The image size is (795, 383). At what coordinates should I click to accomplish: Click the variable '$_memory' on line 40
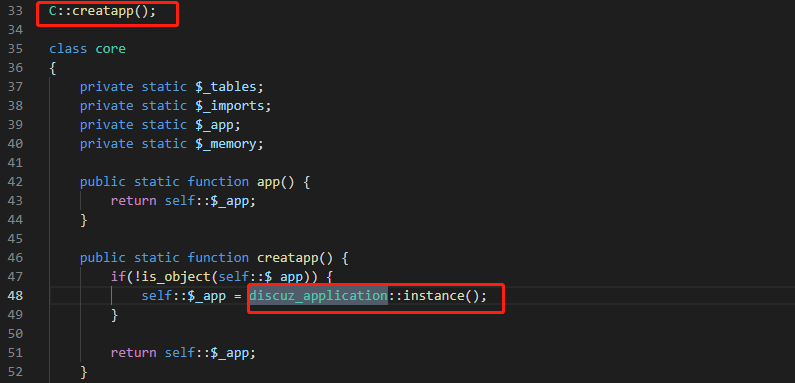pos(226,144)
